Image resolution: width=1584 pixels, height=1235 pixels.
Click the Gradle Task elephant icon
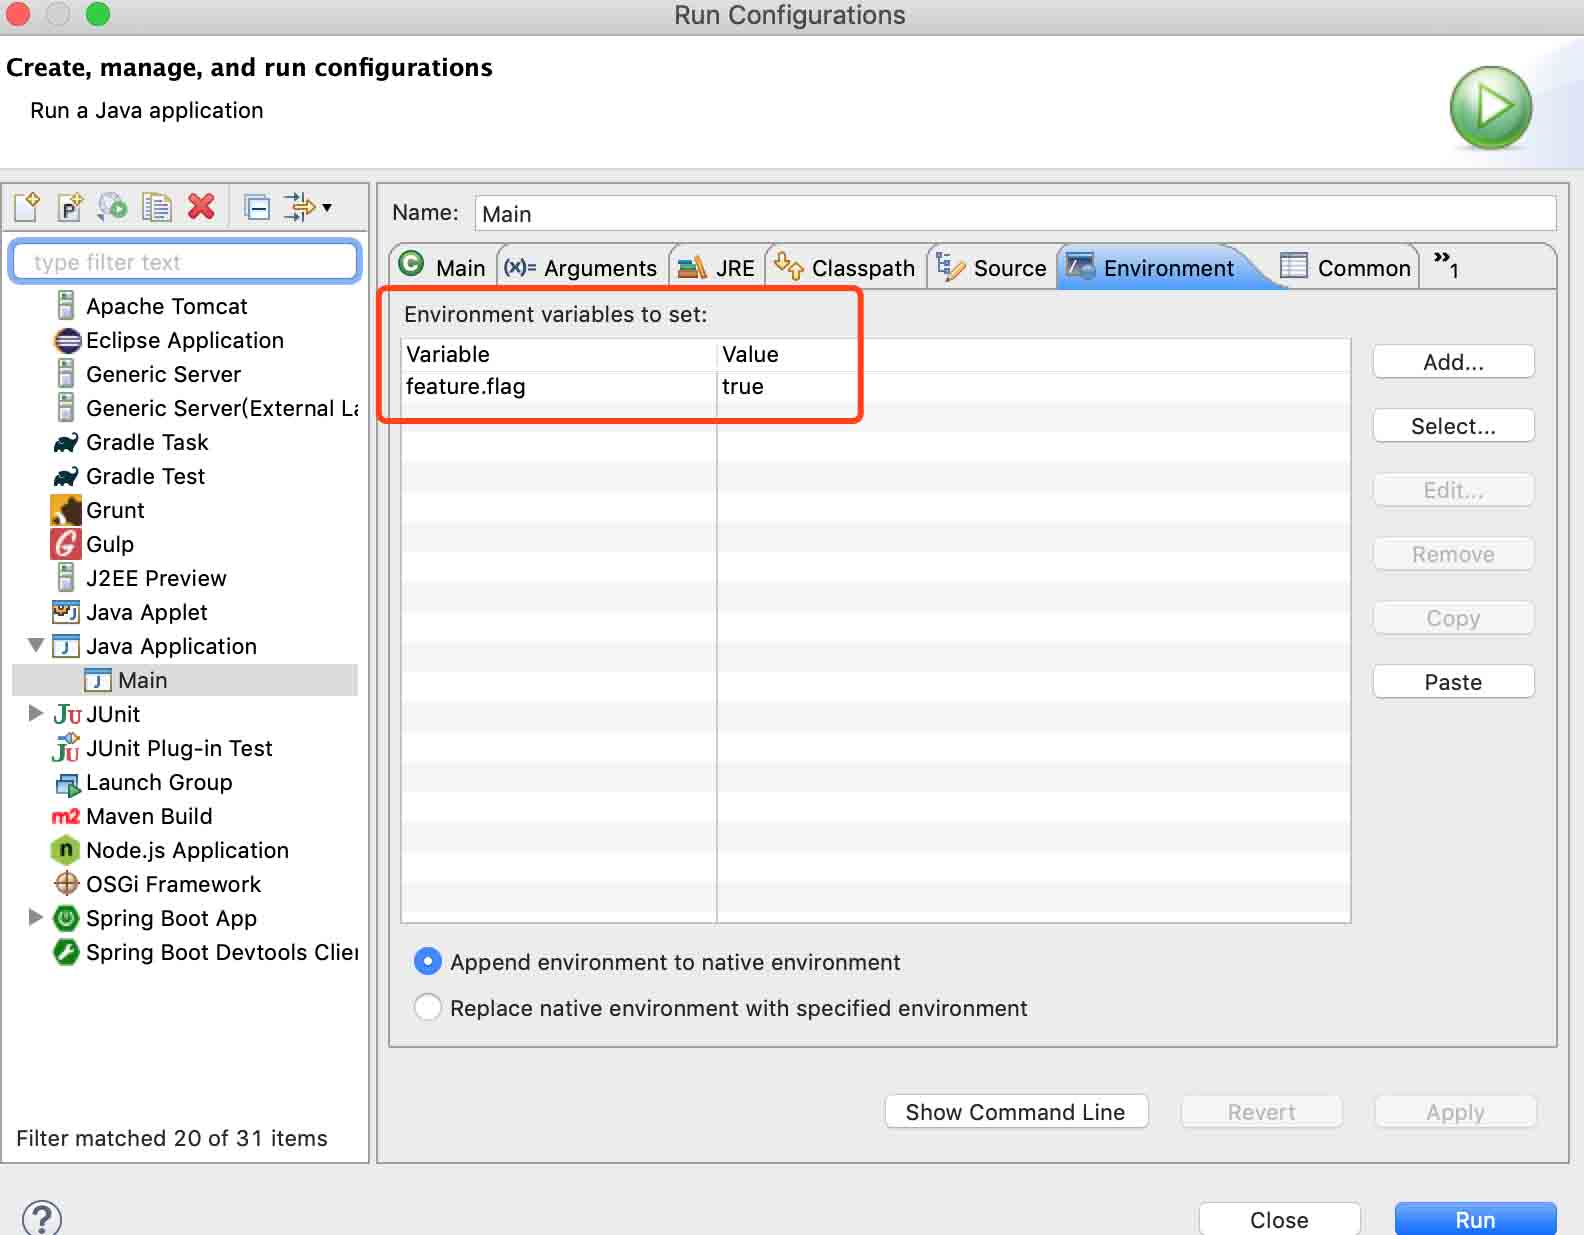pos(66,442)
